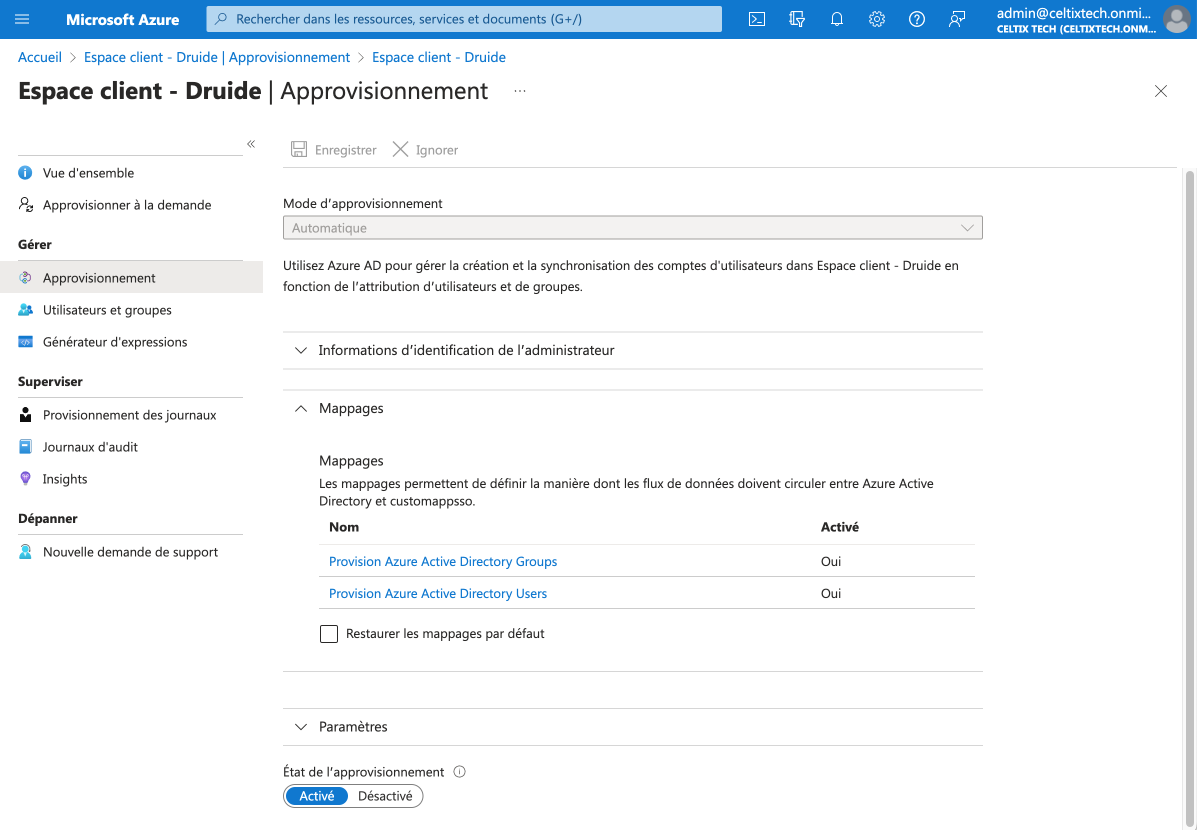This screenshot has height=830, width=1197.
Task: Open the feedback icon in the top bar
Action: [957, 19]
